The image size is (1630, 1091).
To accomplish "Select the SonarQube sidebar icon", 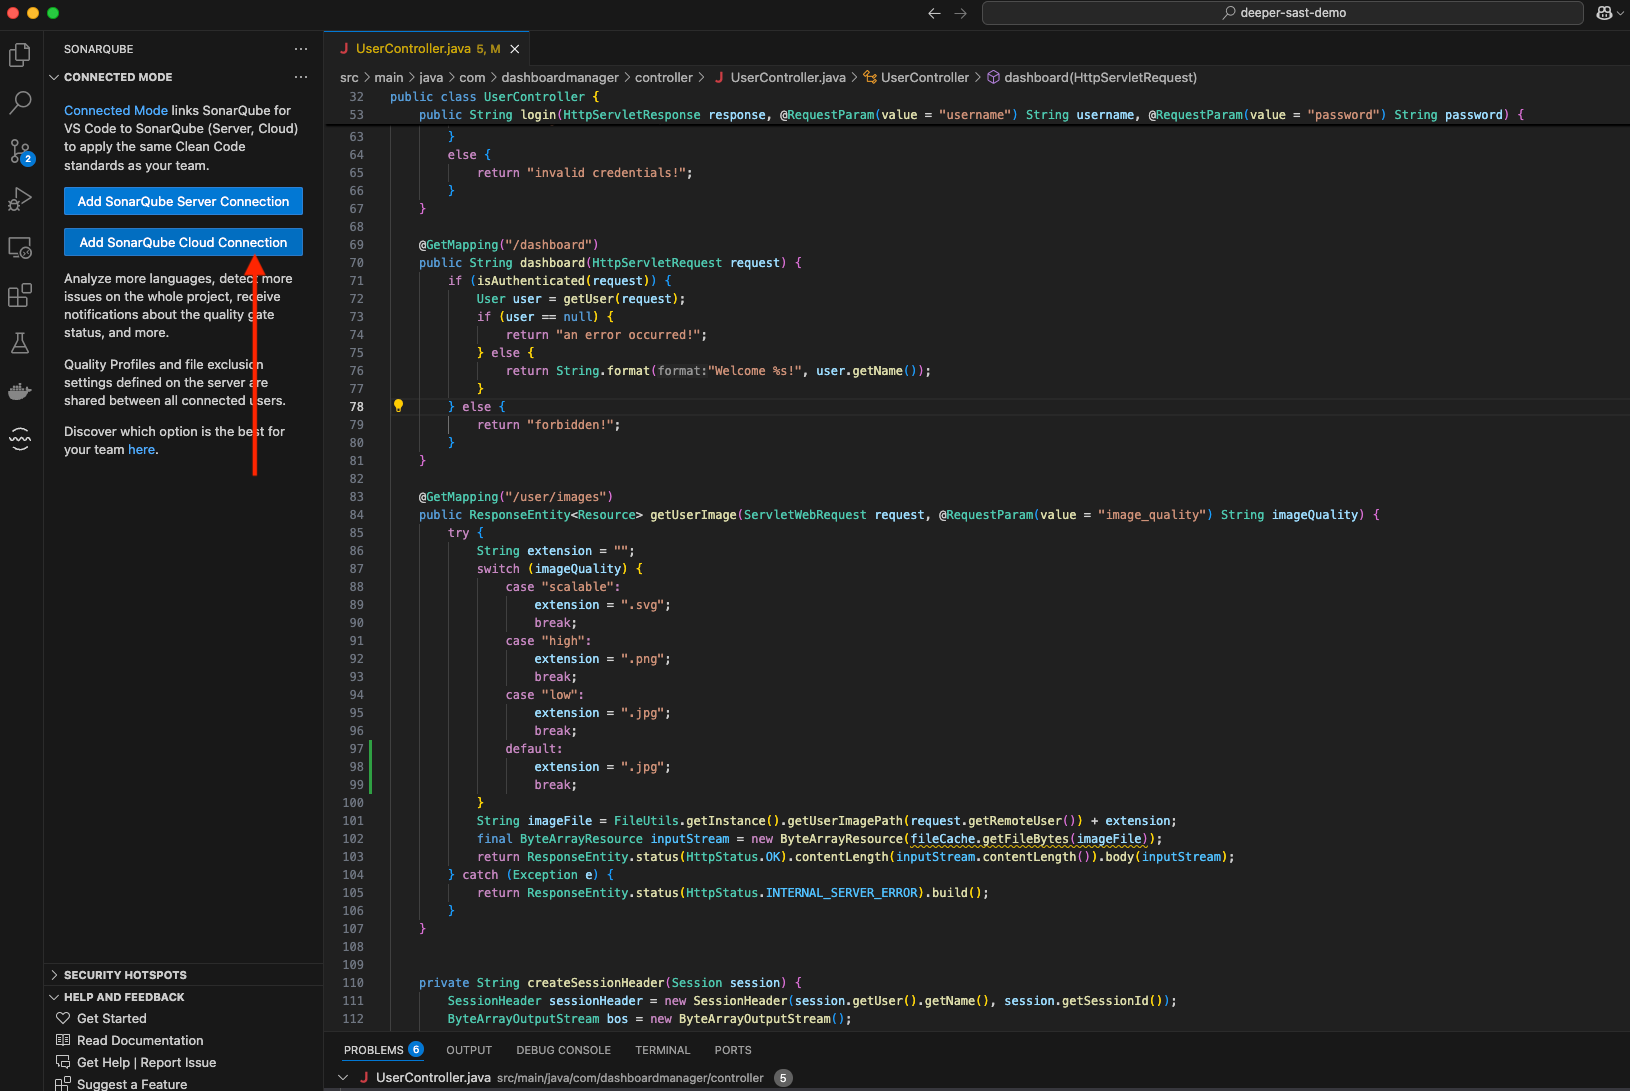I will pyautogui.click(x=20, y=440).
